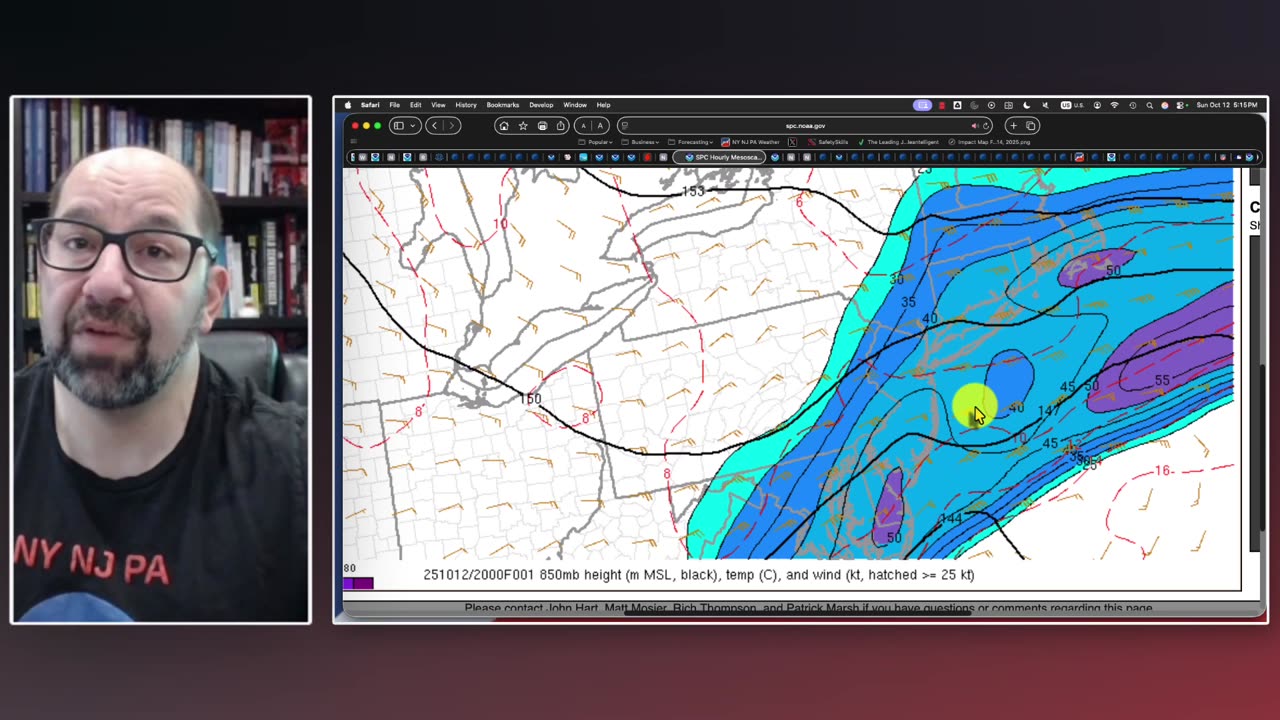This screenshot has height=720, width=1280.
Task: Print the current page
Action: click(x=542, y=126)
